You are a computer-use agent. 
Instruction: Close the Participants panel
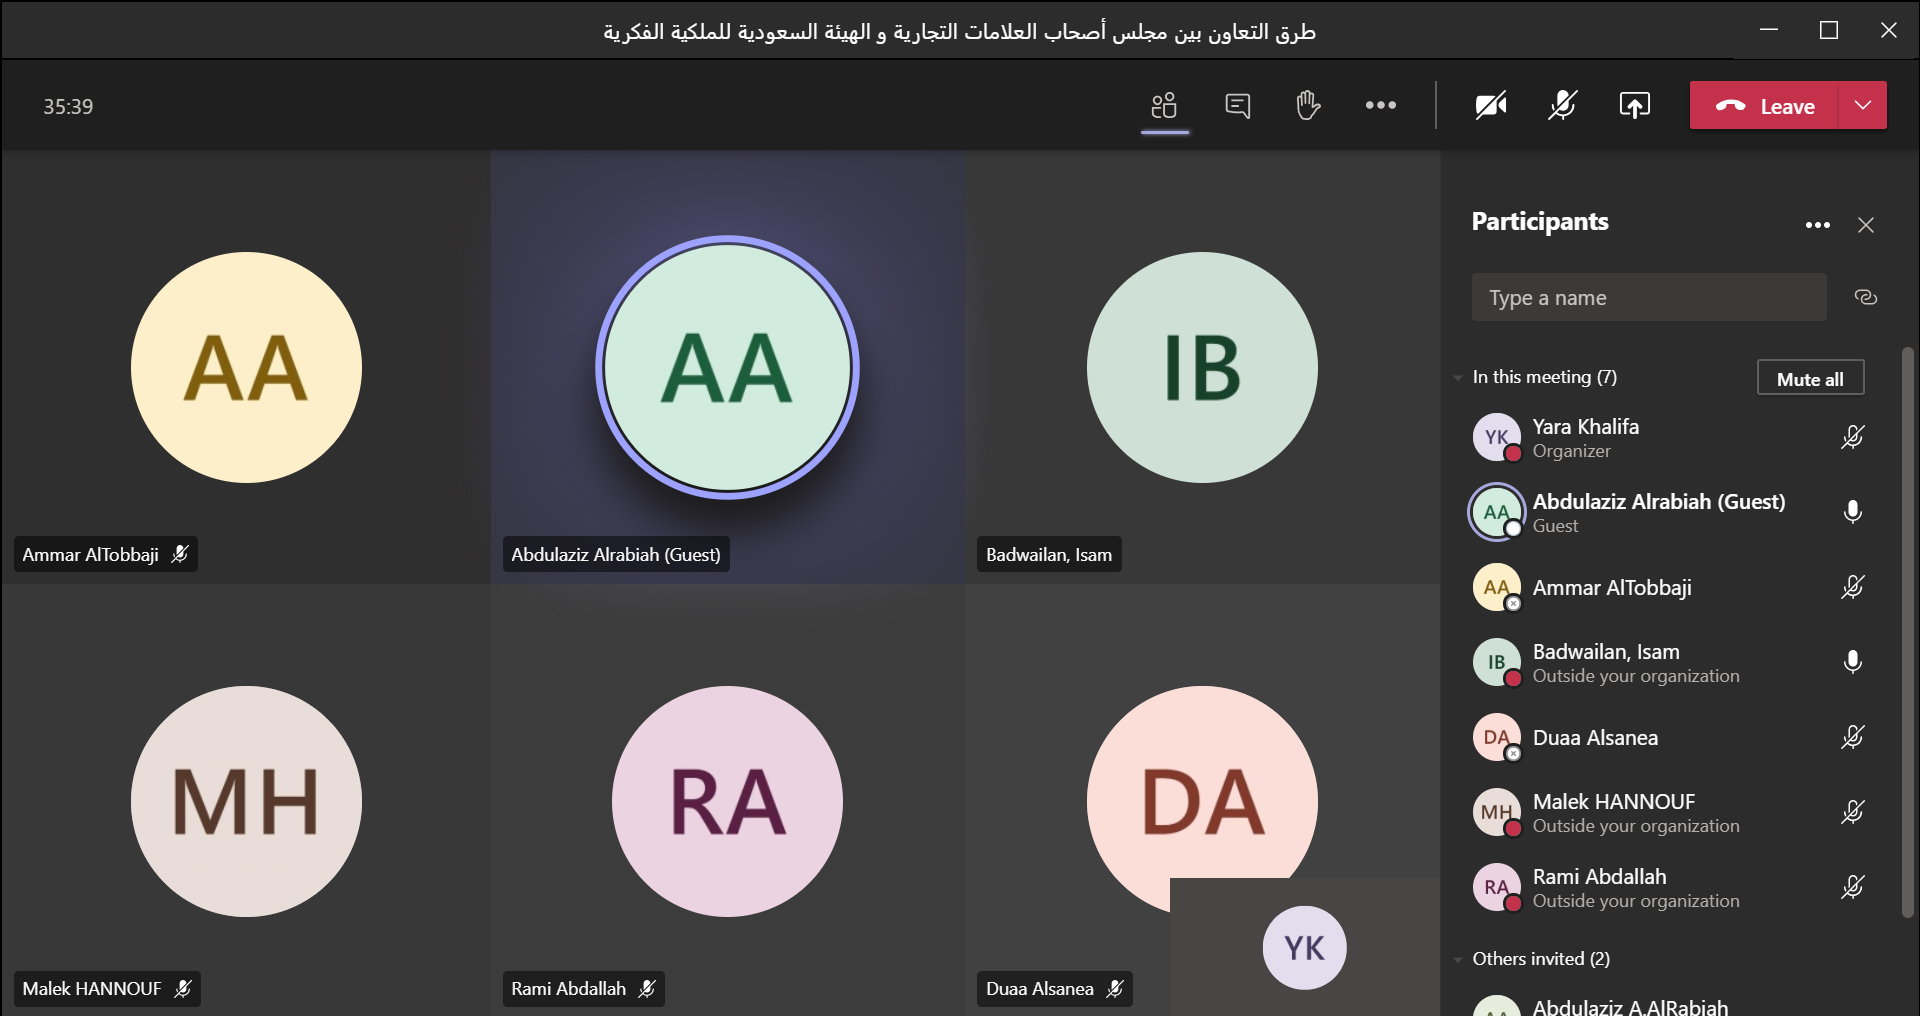1866,225
